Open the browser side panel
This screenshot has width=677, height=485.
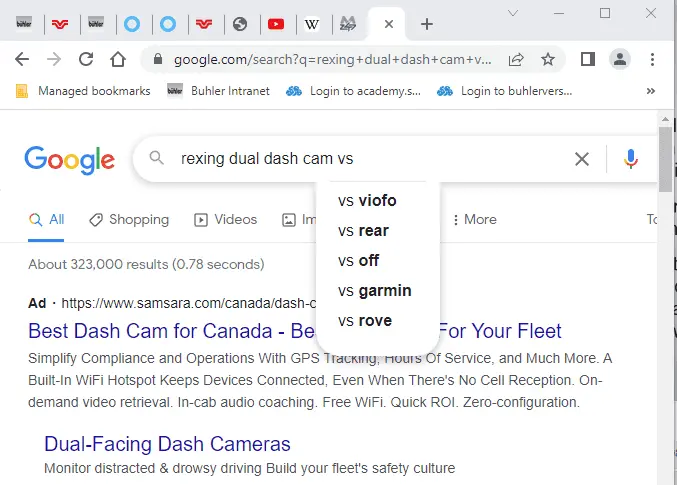click(x=588, y=59)
